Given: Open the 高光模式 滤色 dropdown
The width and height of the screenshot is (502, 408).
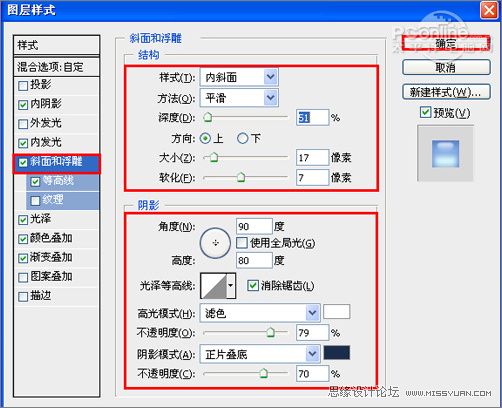Looking at the screenshot, I should (260, 313).
